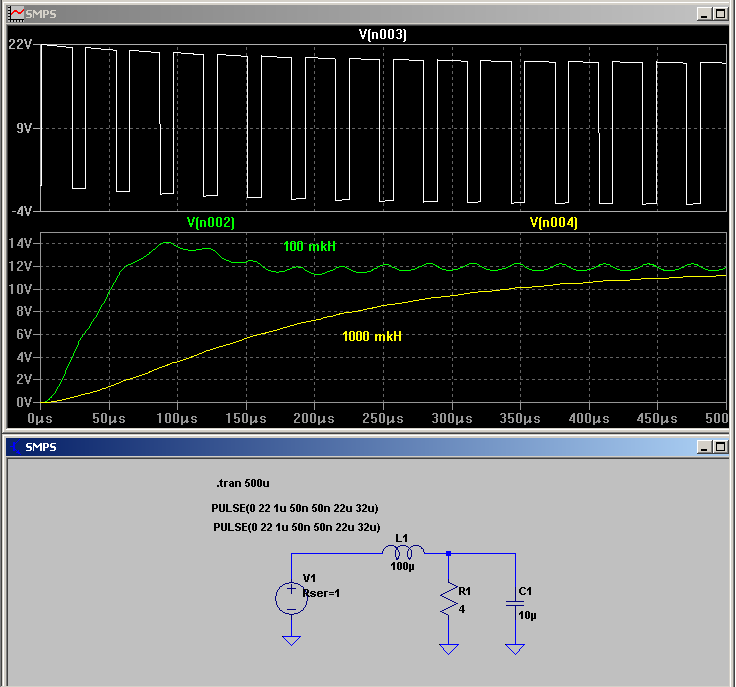Click the R1 component label

[464, 591]
